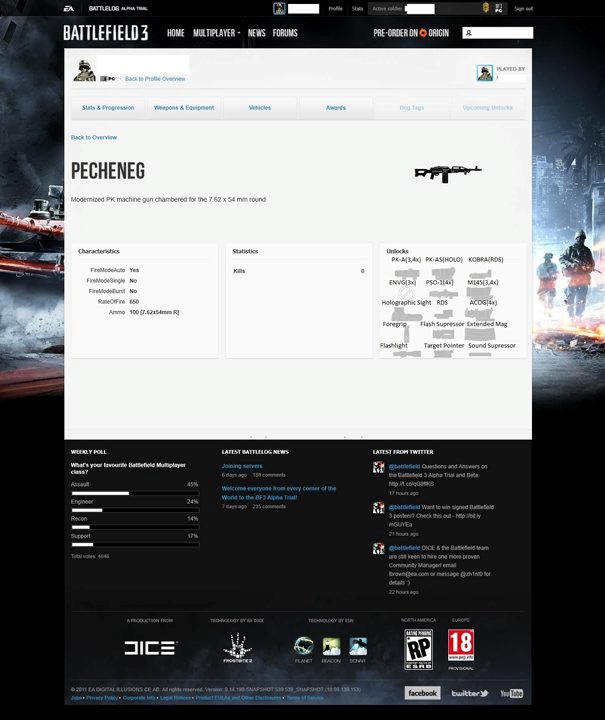
Task: Click the soldier avatar in the top bar
Action: (279, 8)
